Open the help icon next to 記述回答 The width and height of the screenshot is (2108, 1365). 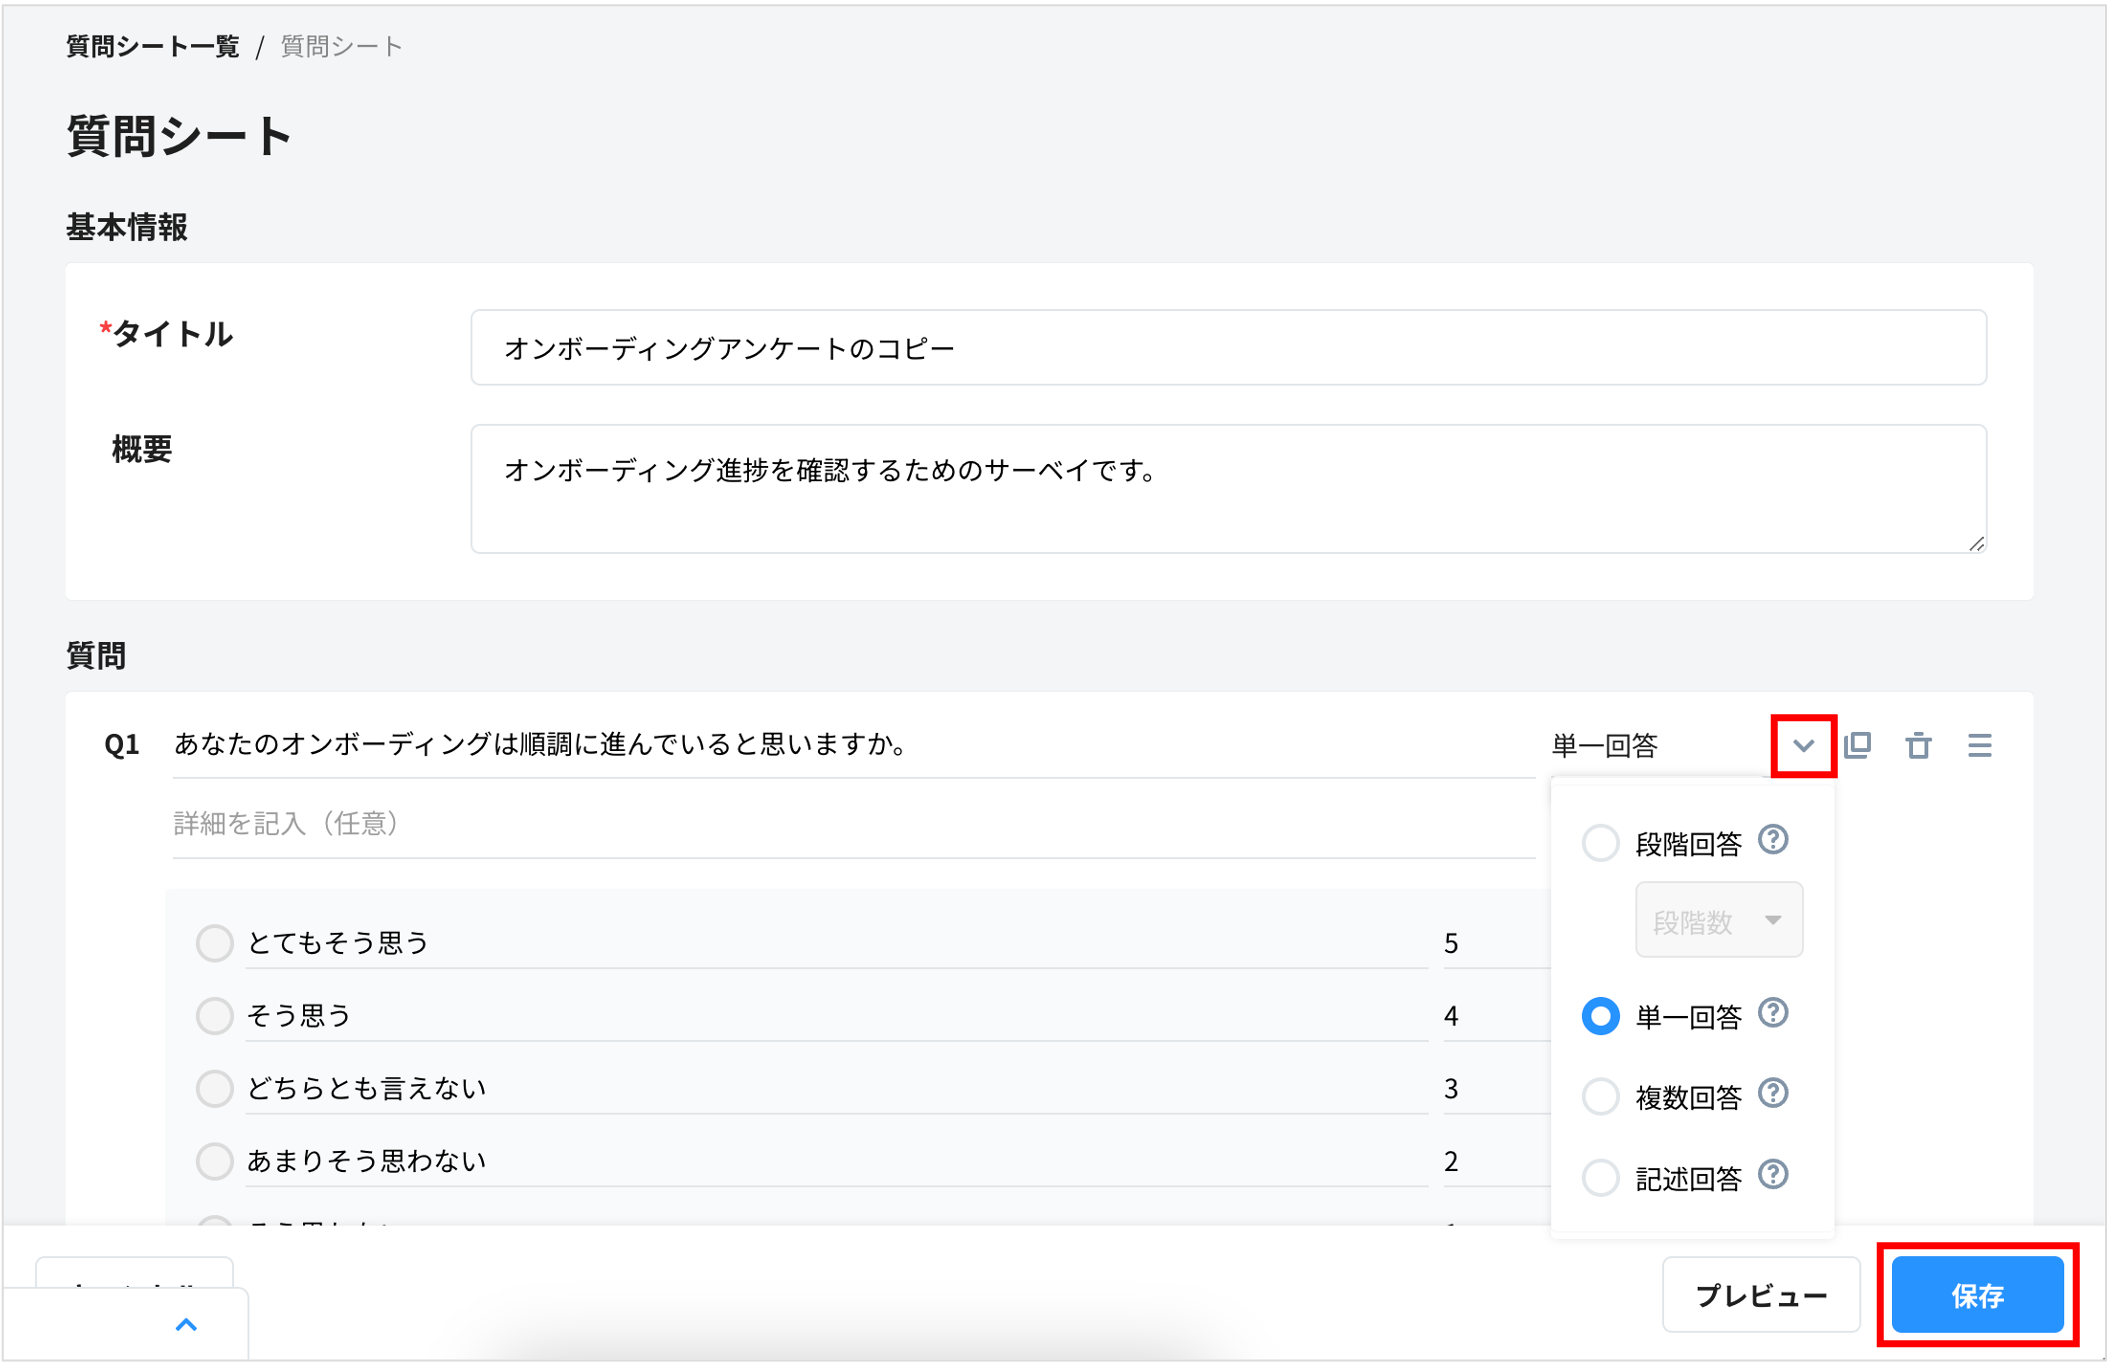[1773, 1176]
